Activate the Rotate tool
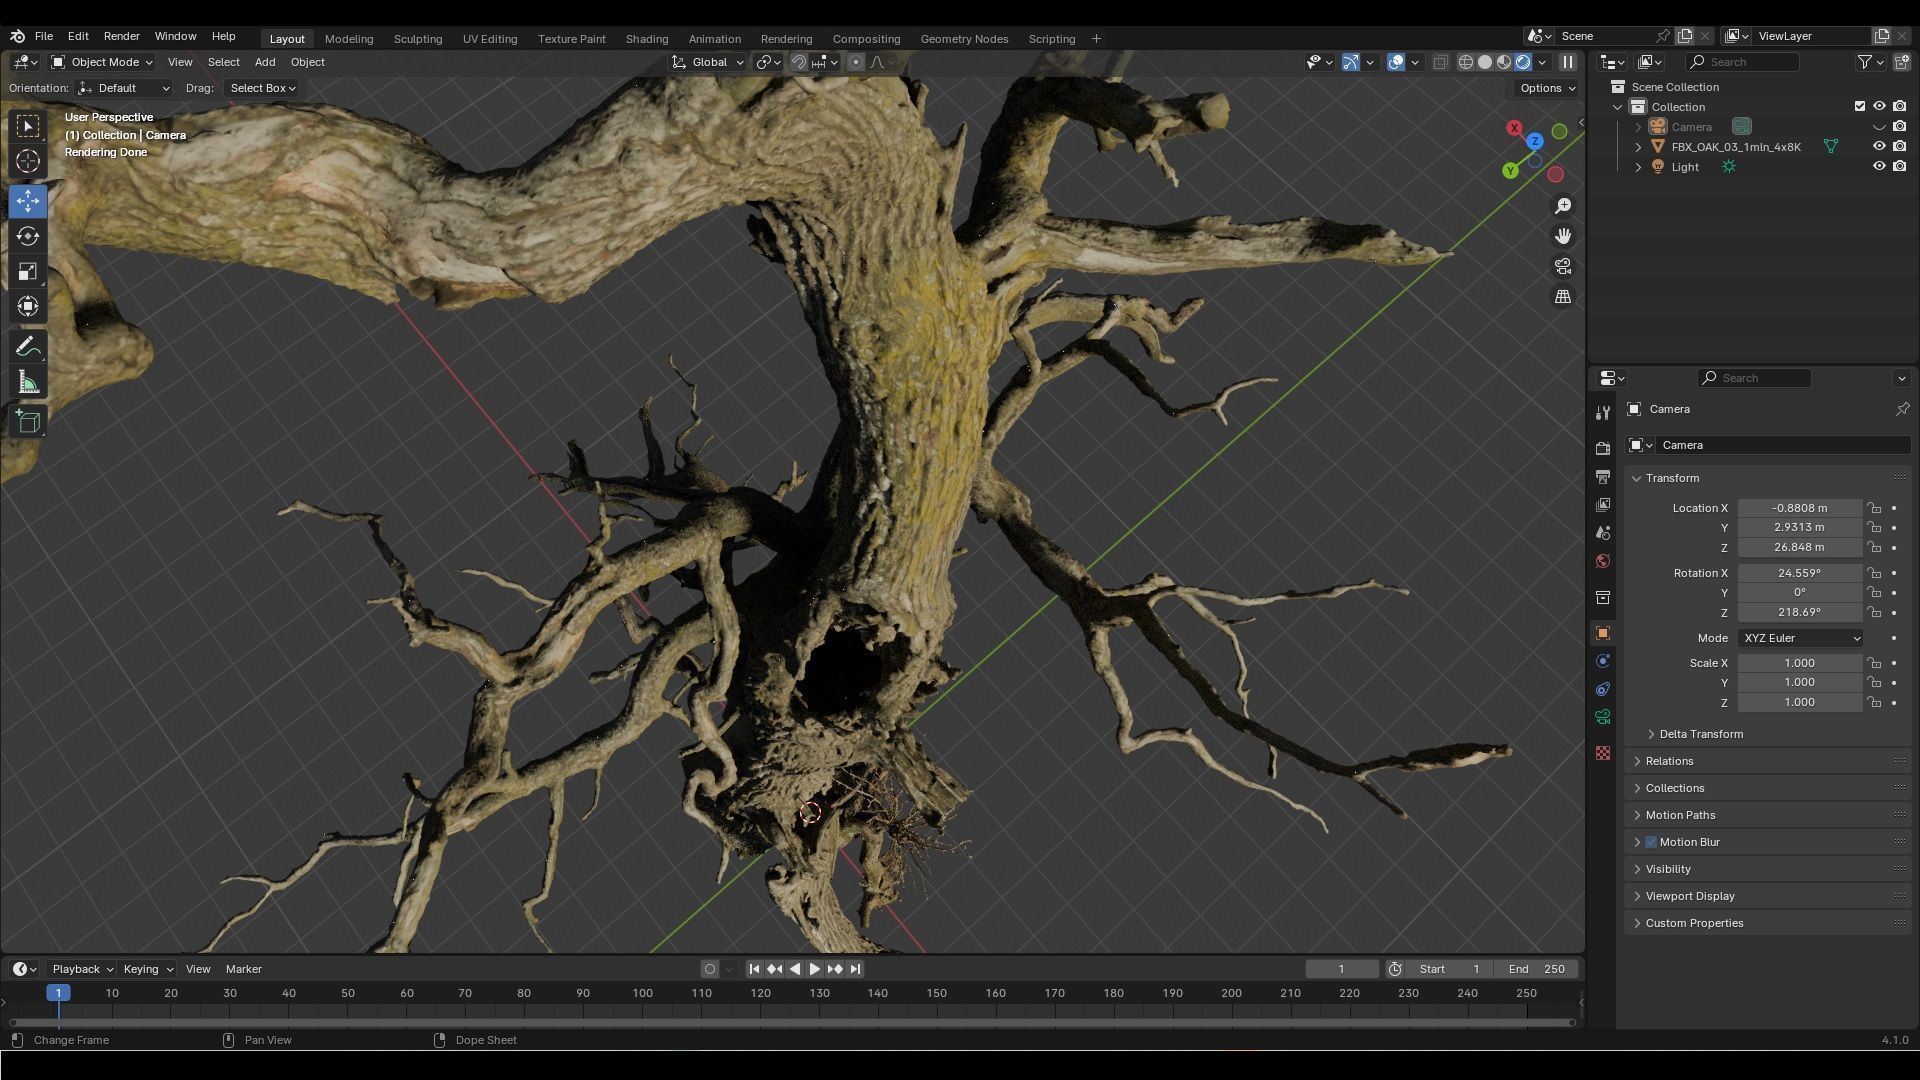 (28, 236)
